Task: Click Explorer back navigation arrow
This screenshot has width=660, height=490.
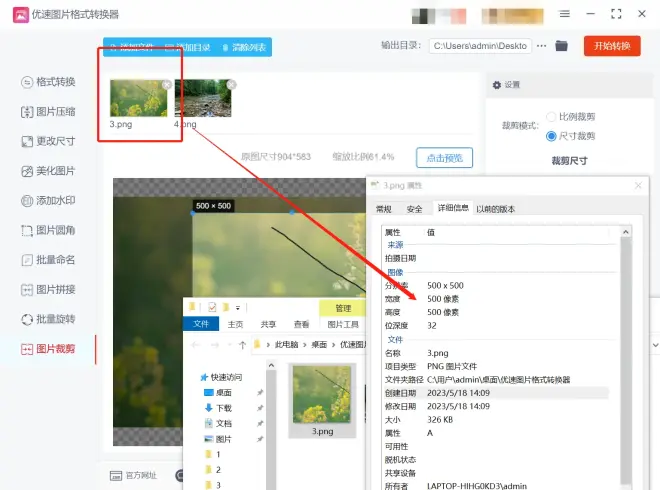Action: [195, 345]
